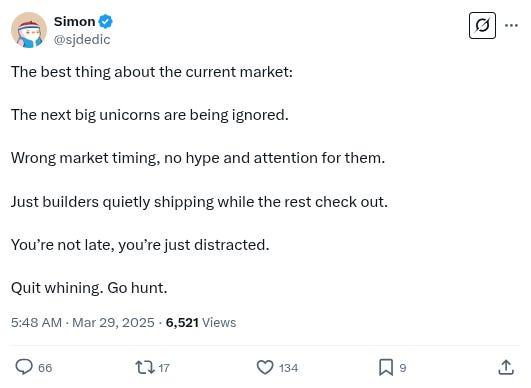This screenshot has height=388, width=531.
Task: Click the blue verified badge
Action: [x=105, y=22]
